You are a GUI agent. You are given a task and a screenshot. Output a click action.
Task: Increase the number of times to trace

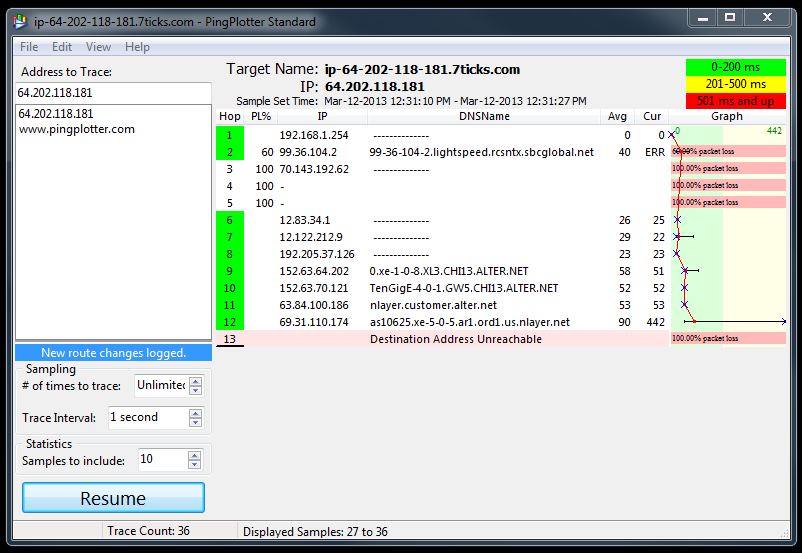[195, 381]
